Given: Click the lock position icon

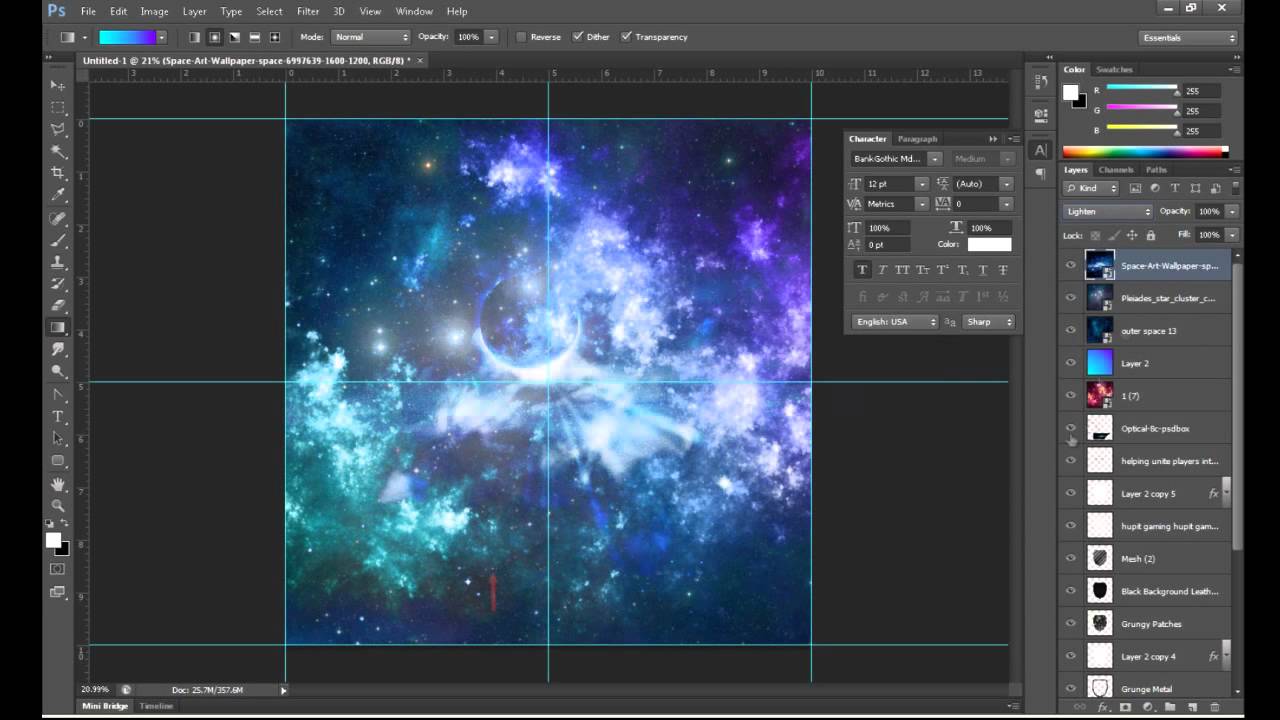Looking at the screenshot, I should click(x=1132, y=235).
